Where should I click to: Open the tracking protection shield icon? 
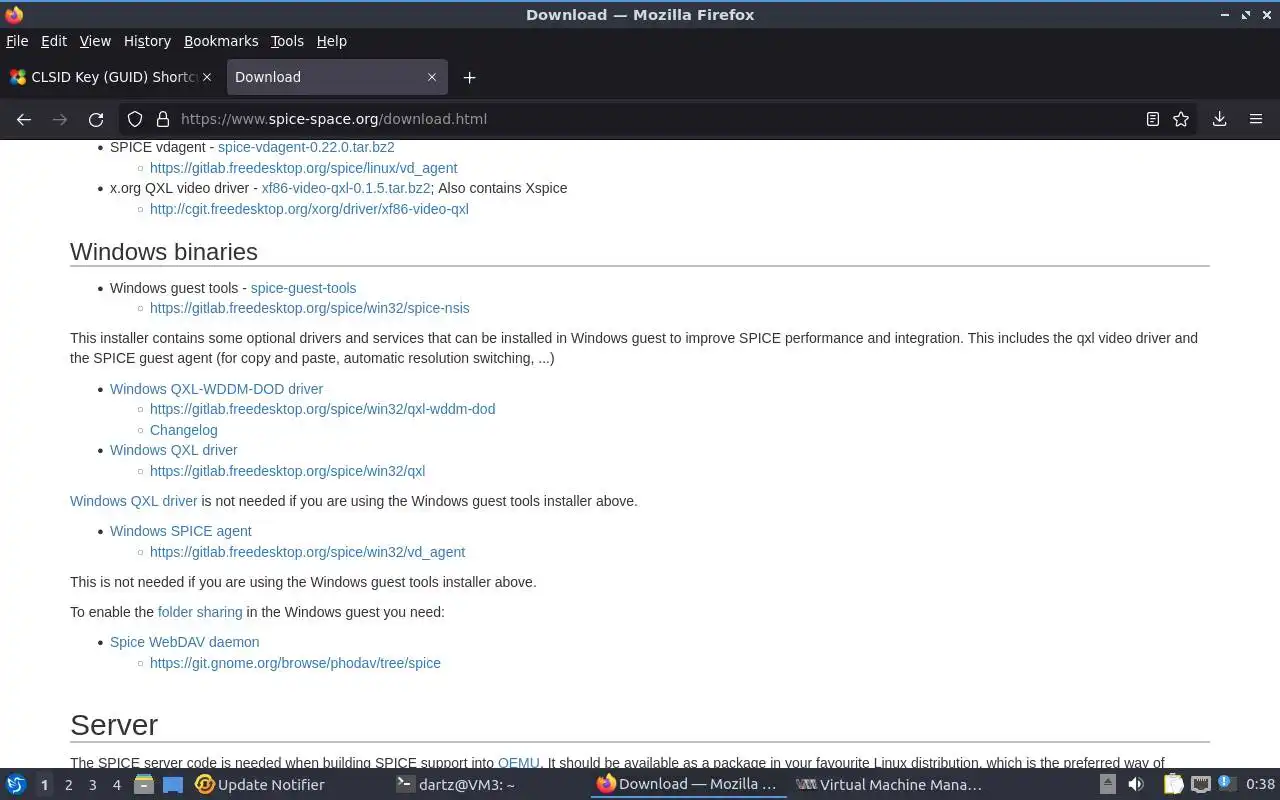[135, 119]
